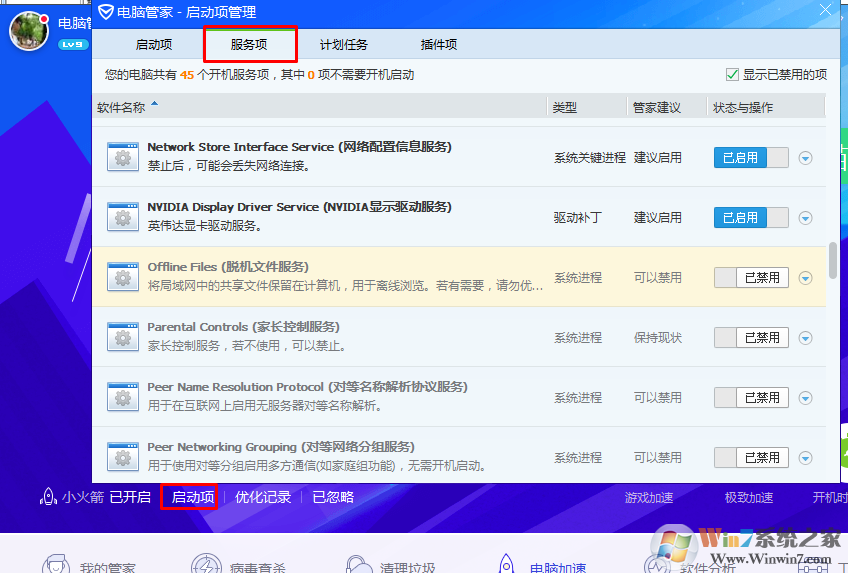The width and height of the screenshot is (848, 573).
Task: Open the 启动项 tab
Action: (154, 44)
